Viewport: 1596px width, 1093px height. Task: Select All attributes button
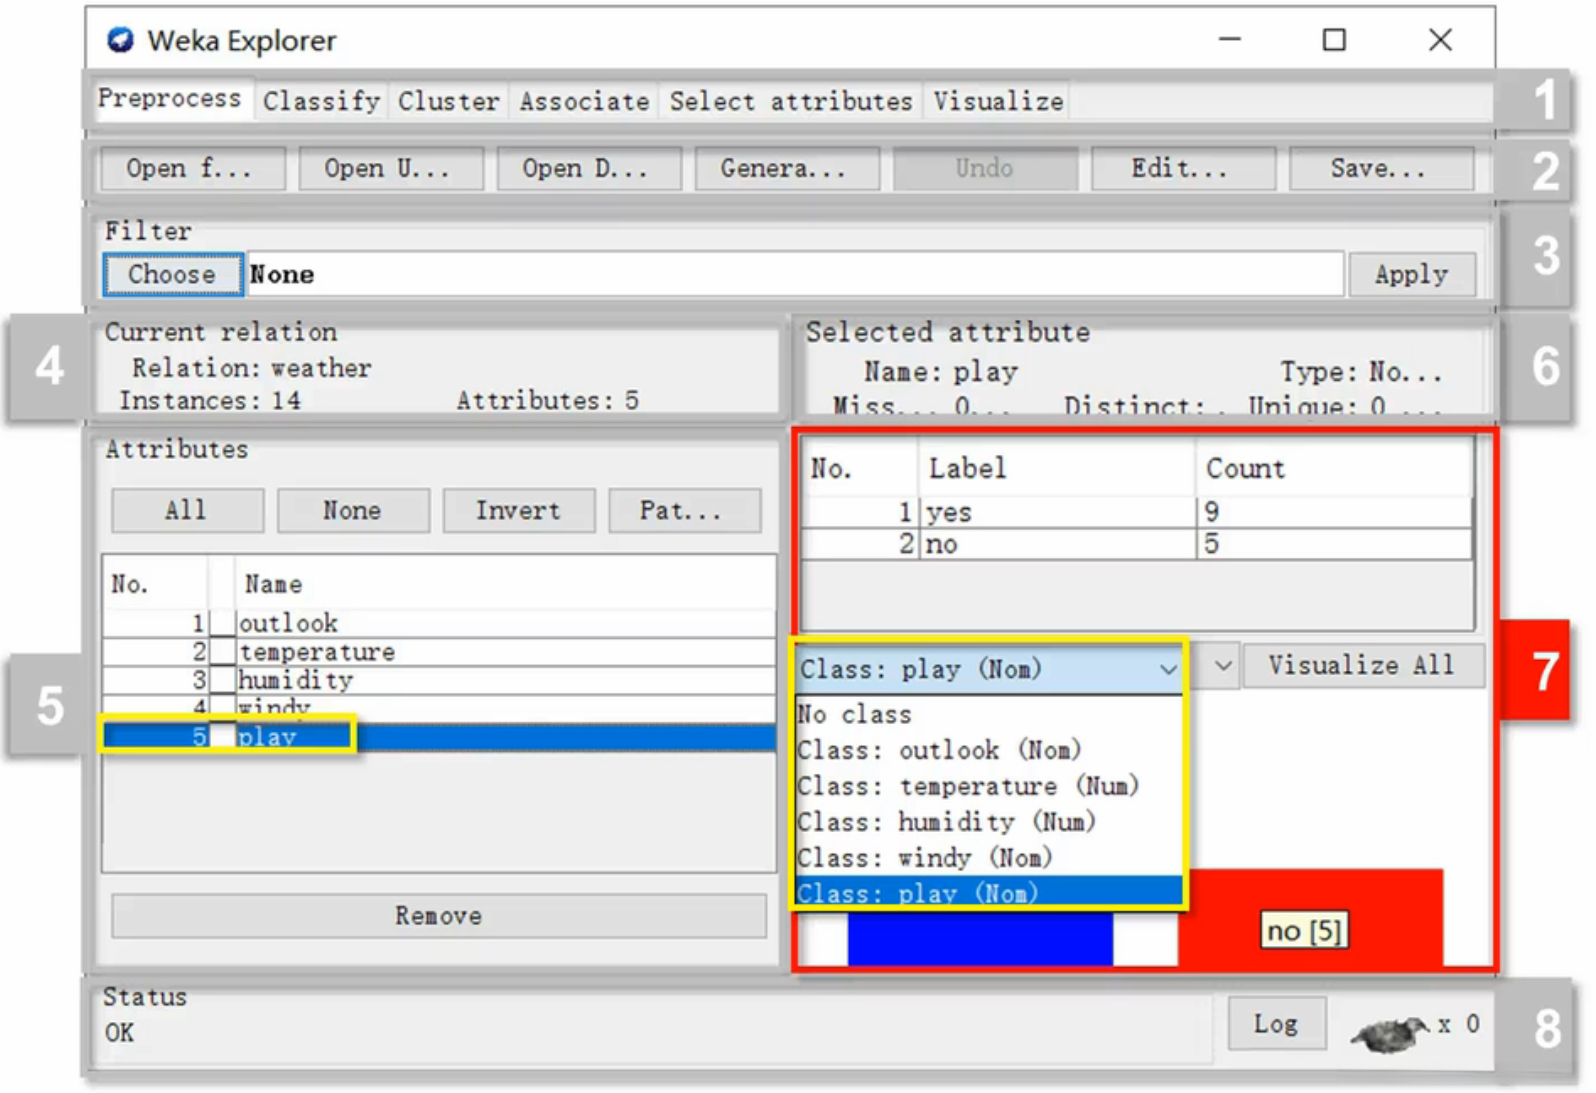(x=187, y=510)
